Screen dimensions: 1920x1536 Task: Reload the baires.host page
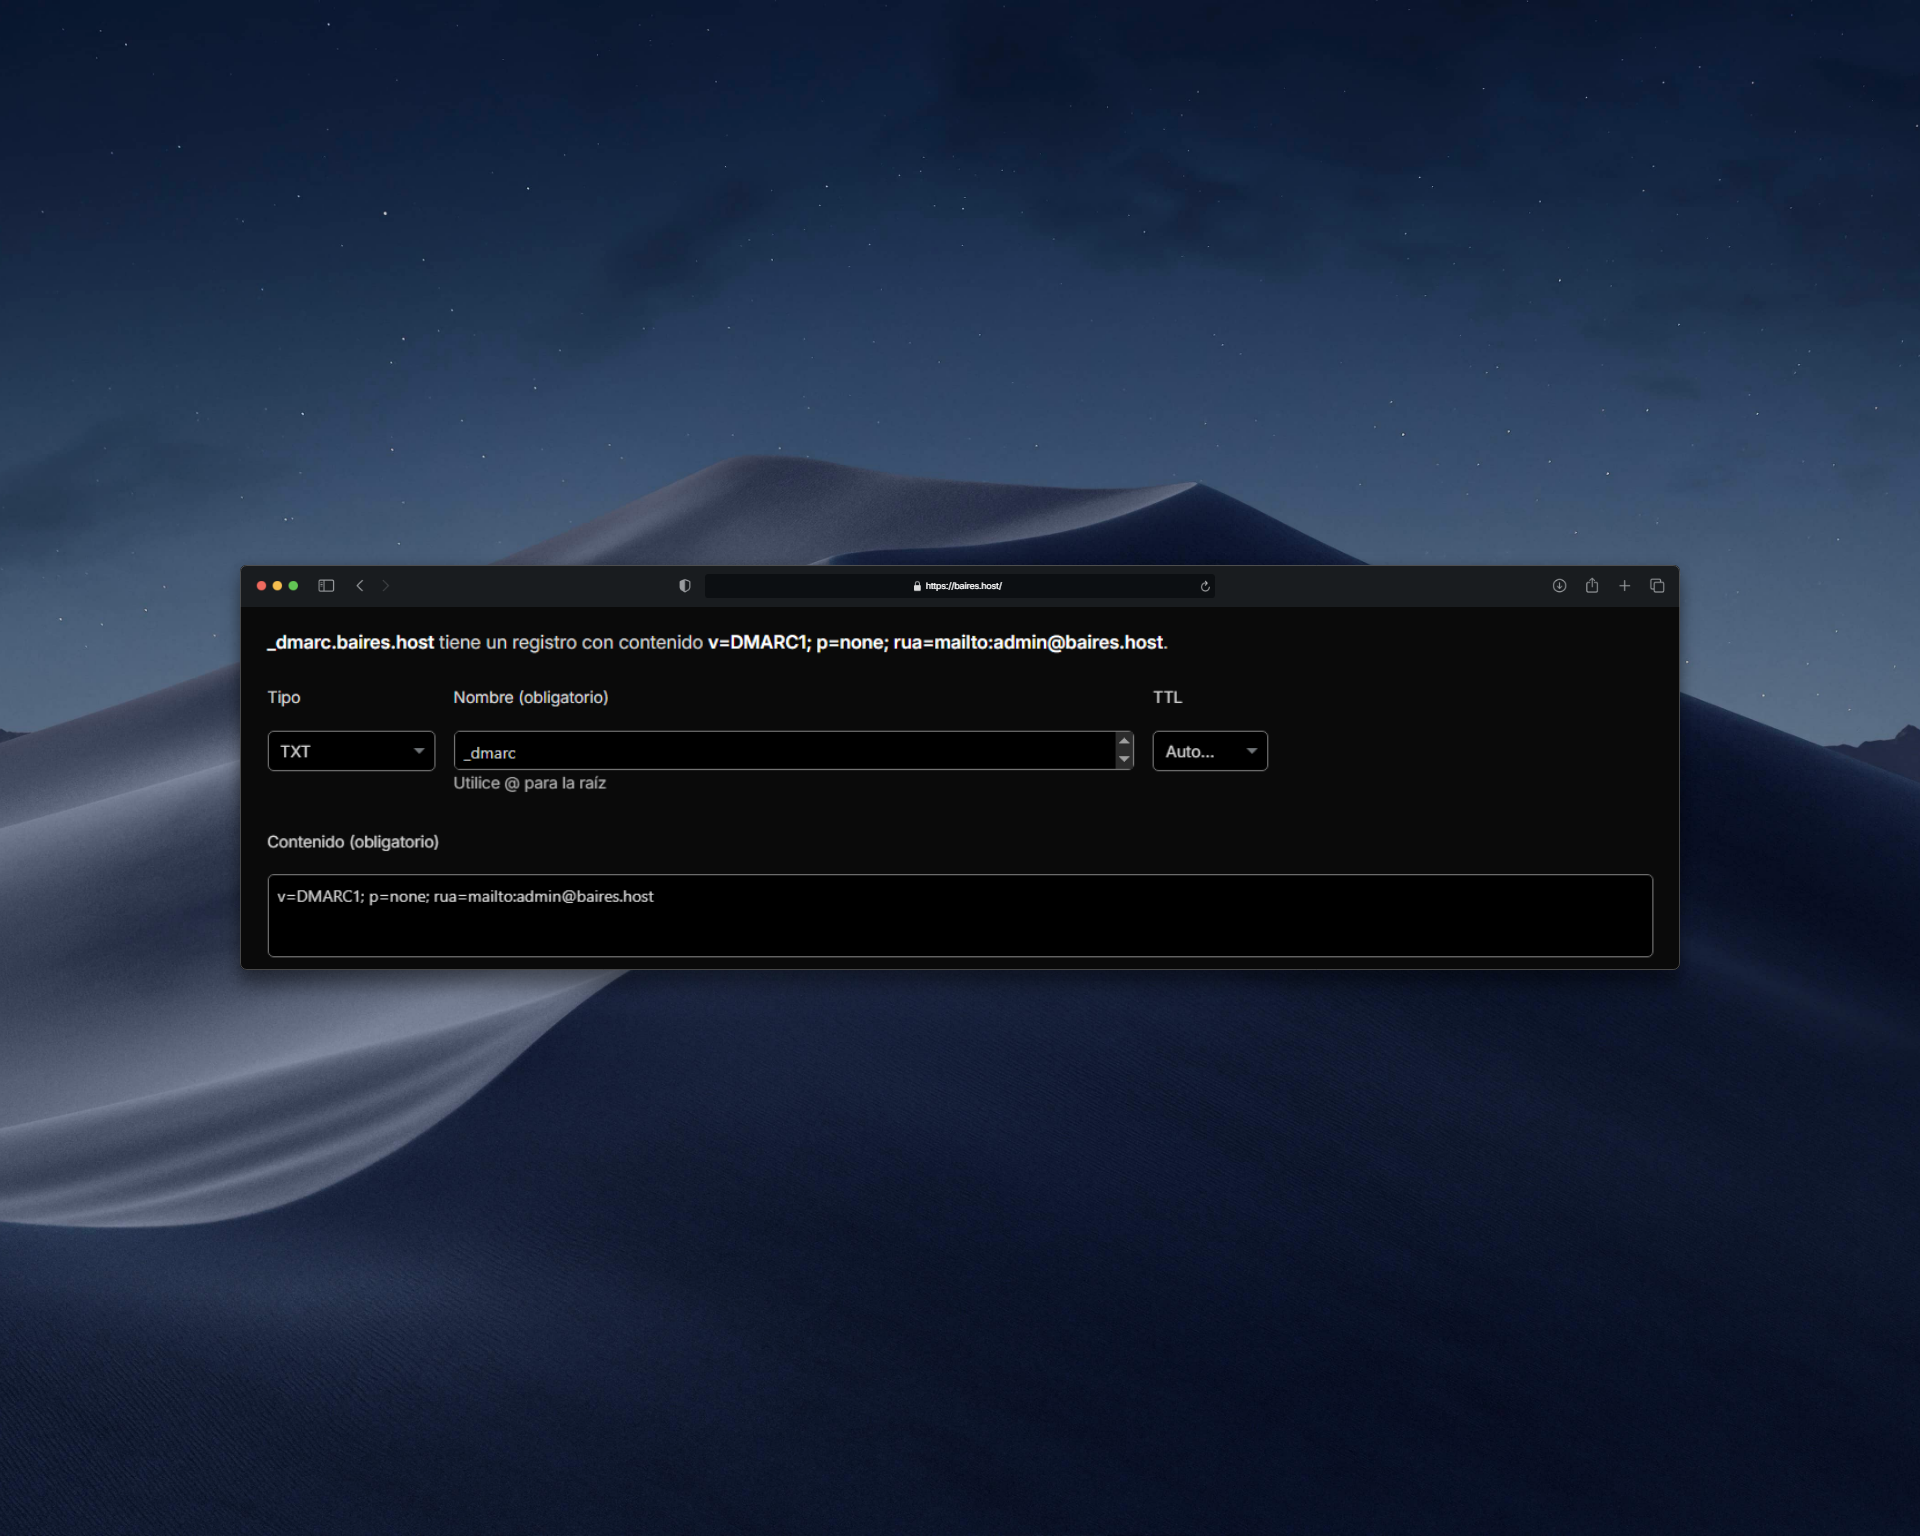[1205, 587]
